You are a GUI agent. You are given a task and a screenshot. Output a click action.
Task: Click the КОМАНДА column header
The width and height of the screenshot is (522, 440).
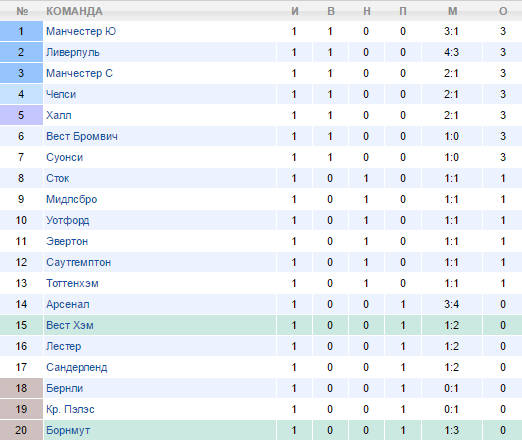[x=74, y=11]
